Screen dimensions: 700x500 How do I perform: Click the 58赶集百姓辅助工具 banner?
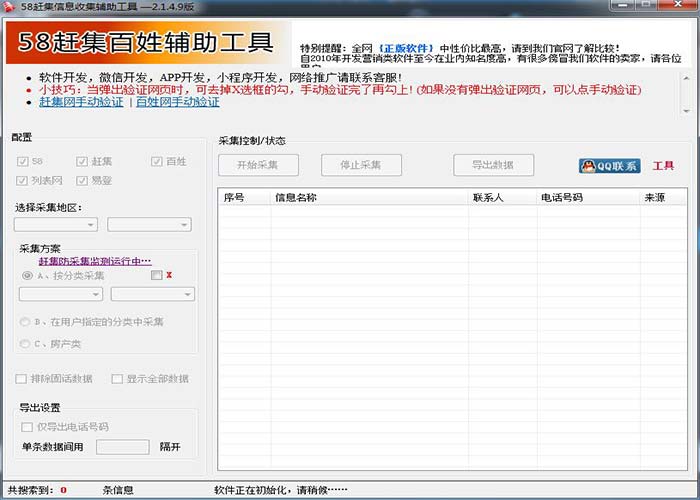click(x=147, y=43)
